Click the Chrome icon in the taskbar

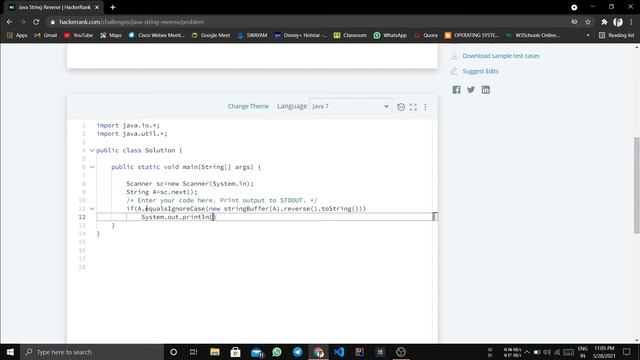coord(318,352)
